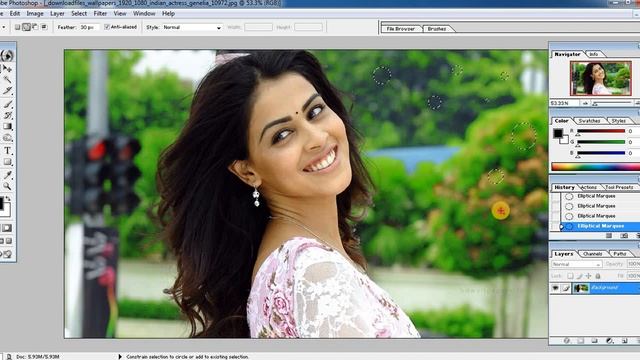This screenshot has height=360, width=640.
Task: Open the Help menu
Action: [x=168, y=13]
